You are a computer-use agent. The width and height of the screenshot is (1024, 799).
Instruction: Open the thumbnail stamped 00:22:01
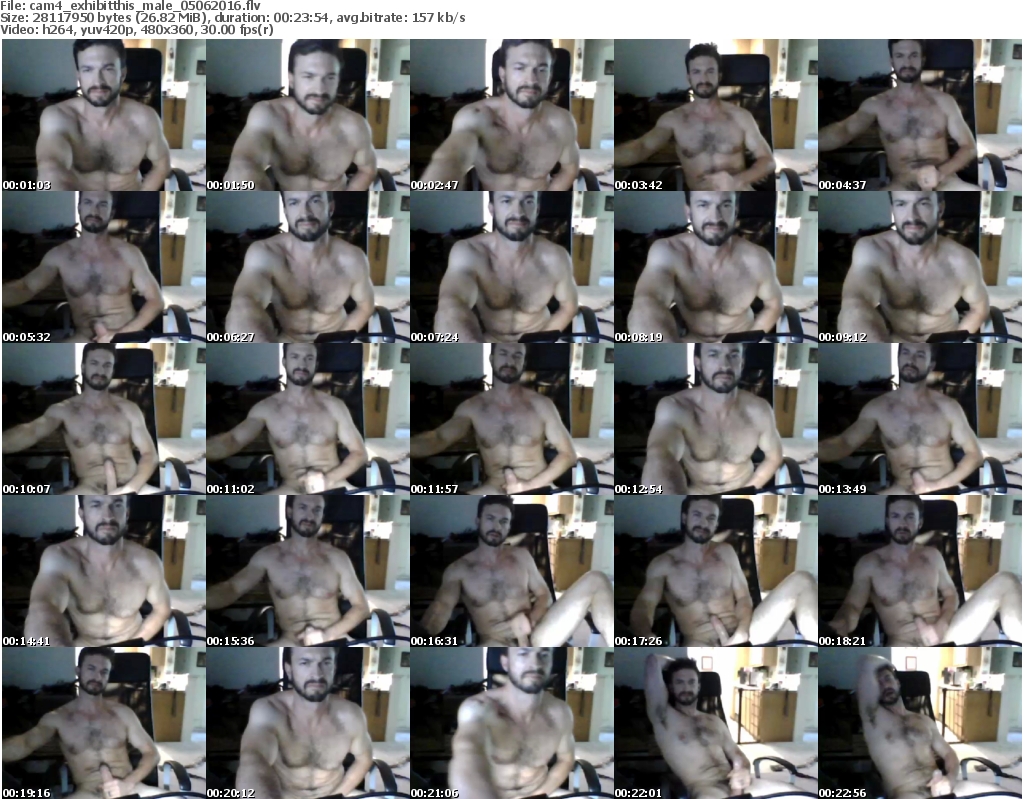[x=715, y=723]
